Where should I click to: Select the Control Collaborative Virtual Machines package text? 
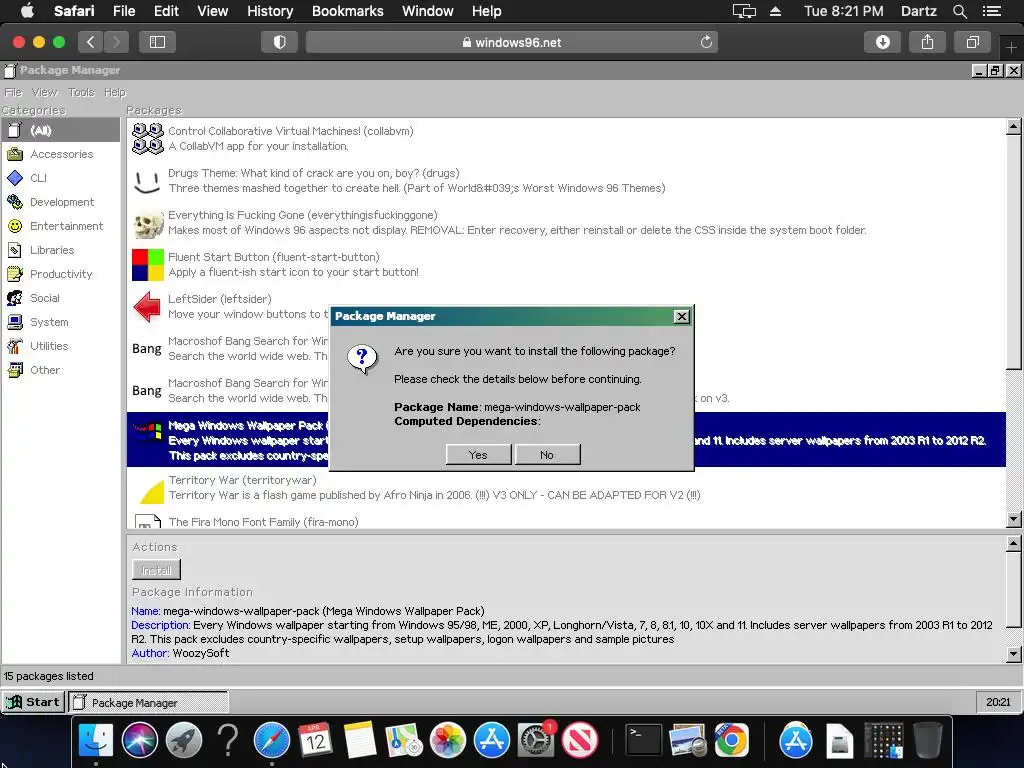pyautogui.click(x=291, y=131)
